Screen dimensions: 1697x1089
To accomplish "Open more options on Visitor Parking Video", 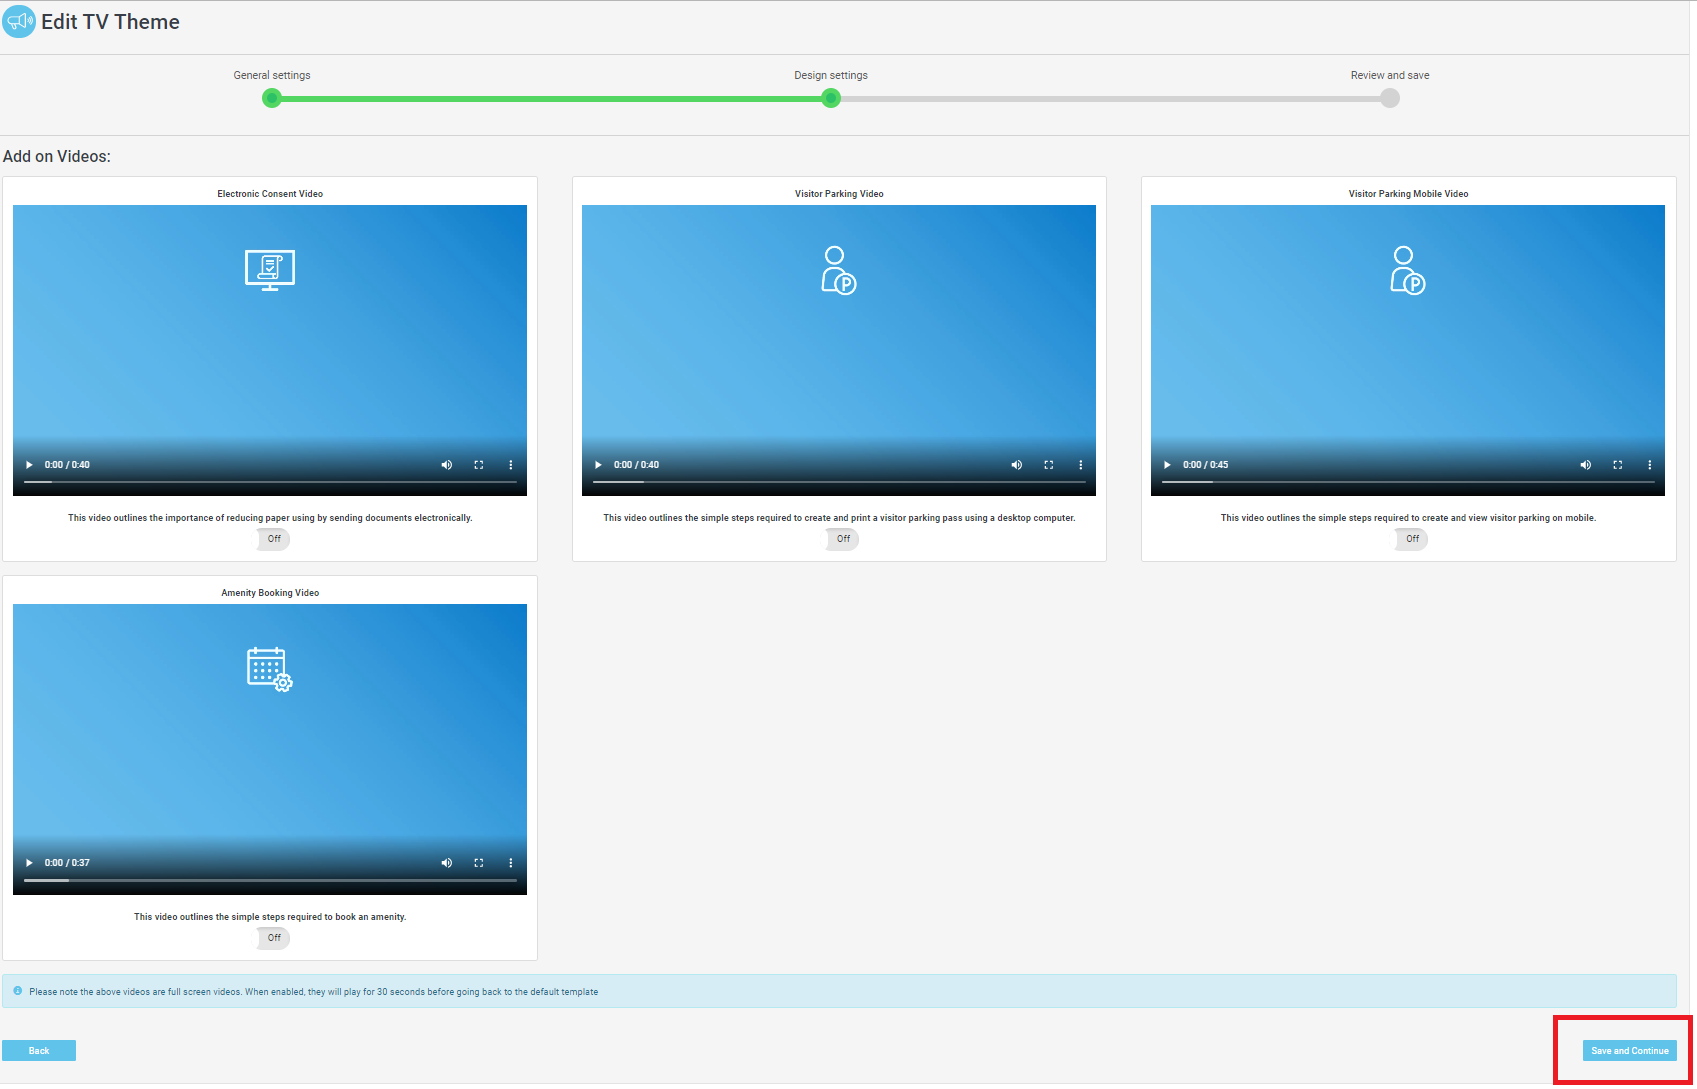I will pos(1080,465).
